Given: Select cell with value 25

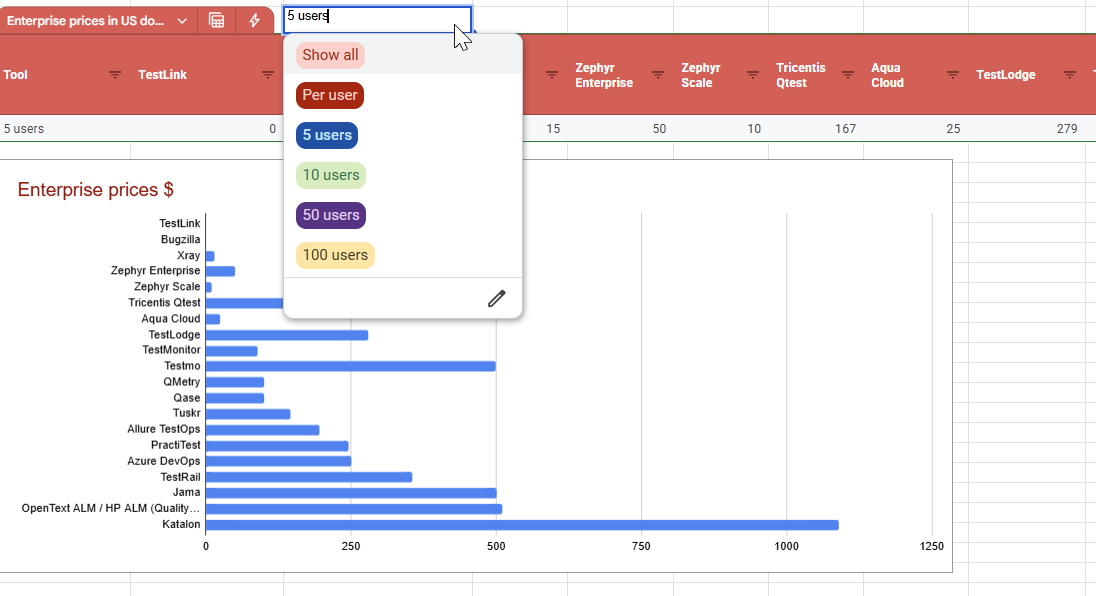Looking at the screenshot, I should click(x=953, y=129).
